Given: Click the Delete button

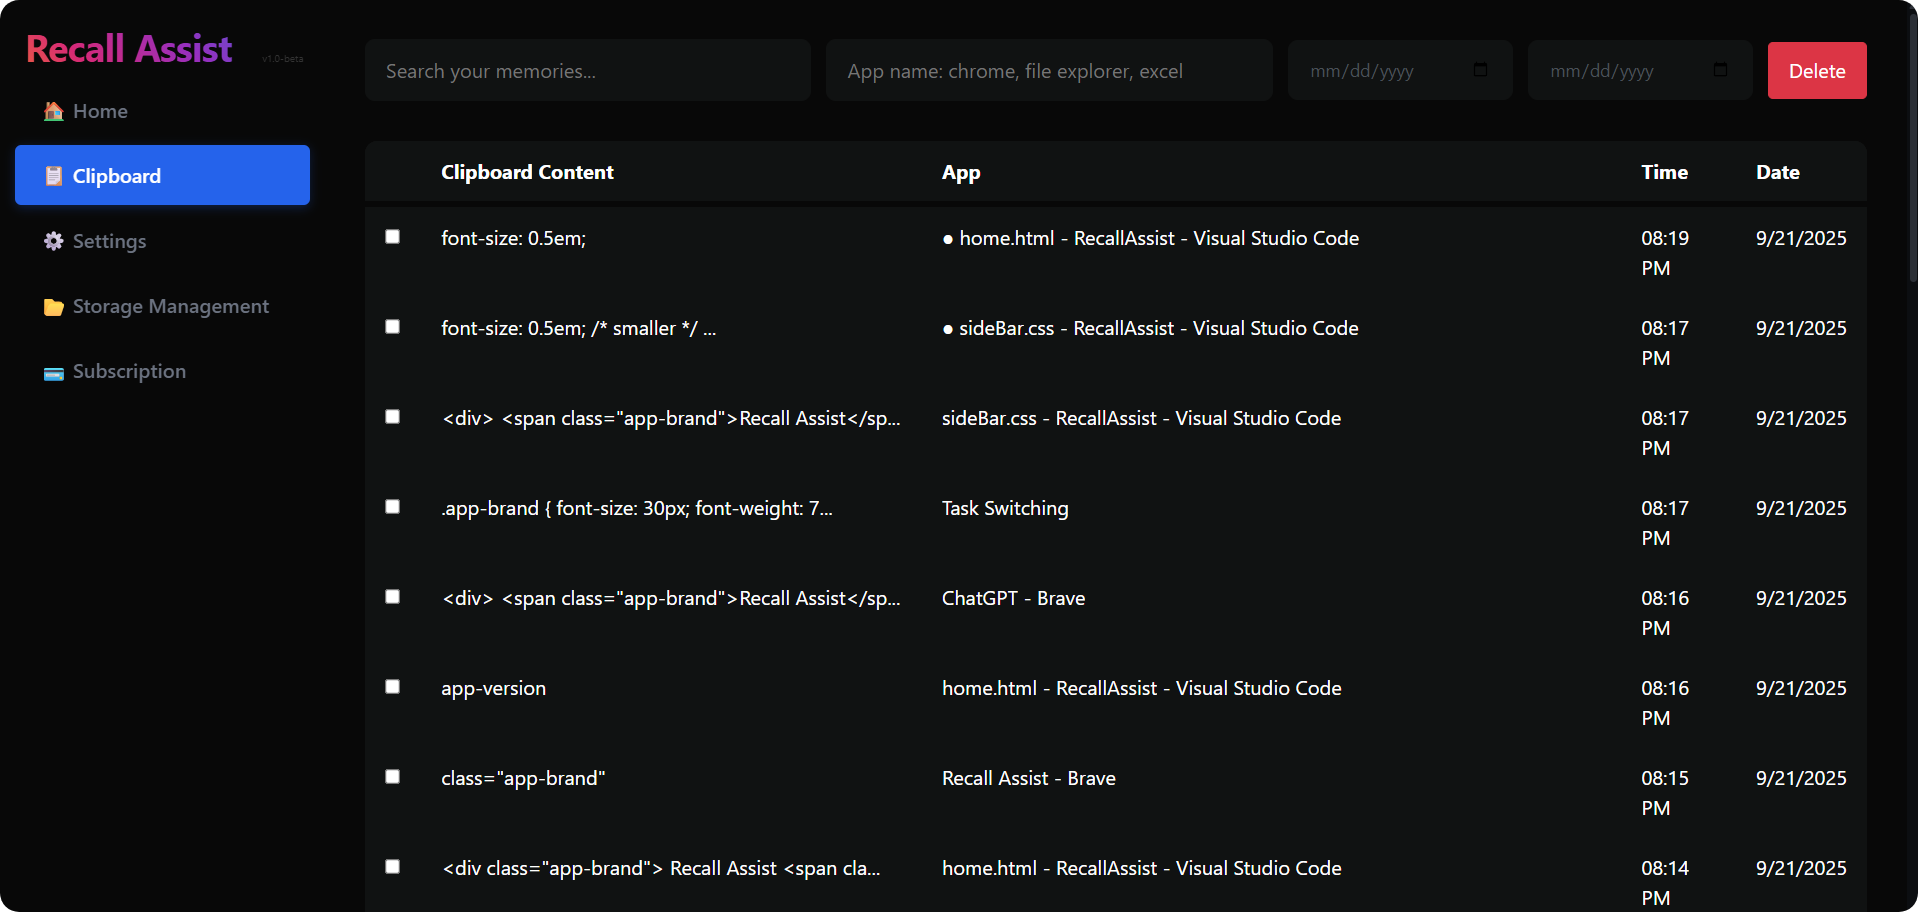Looking at the screenshot, I should [x=1816, y=70].
